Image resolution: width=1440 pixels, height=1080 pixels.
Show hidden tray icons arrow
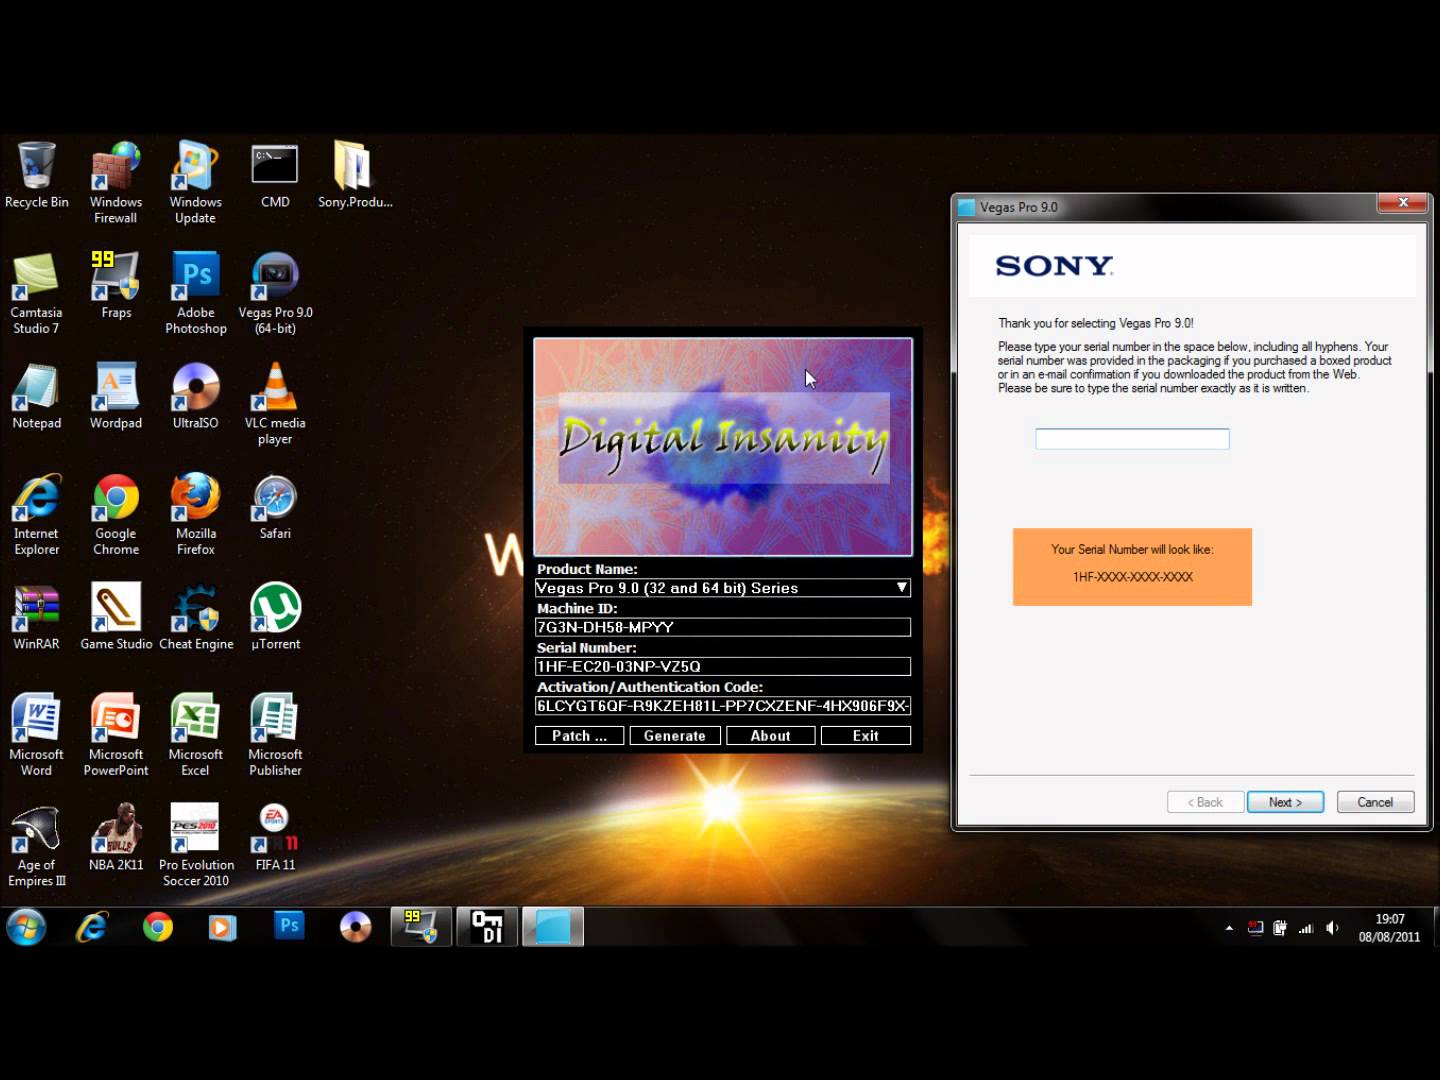coord(1229,928)
